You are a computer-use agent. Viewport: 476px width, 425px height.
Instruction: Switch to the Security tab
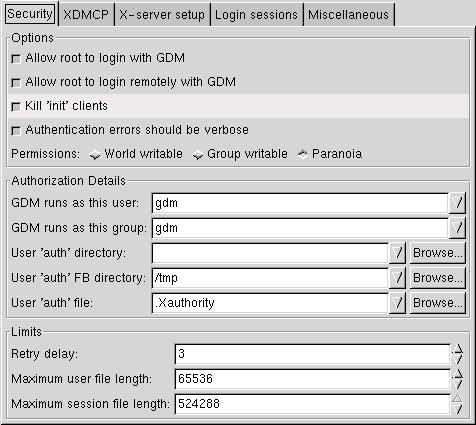[x=30, y=14]
